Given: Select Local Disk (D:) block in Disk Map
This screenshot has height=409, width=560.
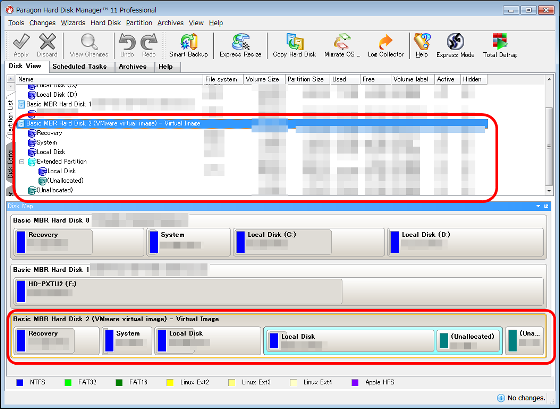Looking at the screenshot, I should (x=466, y=242).
